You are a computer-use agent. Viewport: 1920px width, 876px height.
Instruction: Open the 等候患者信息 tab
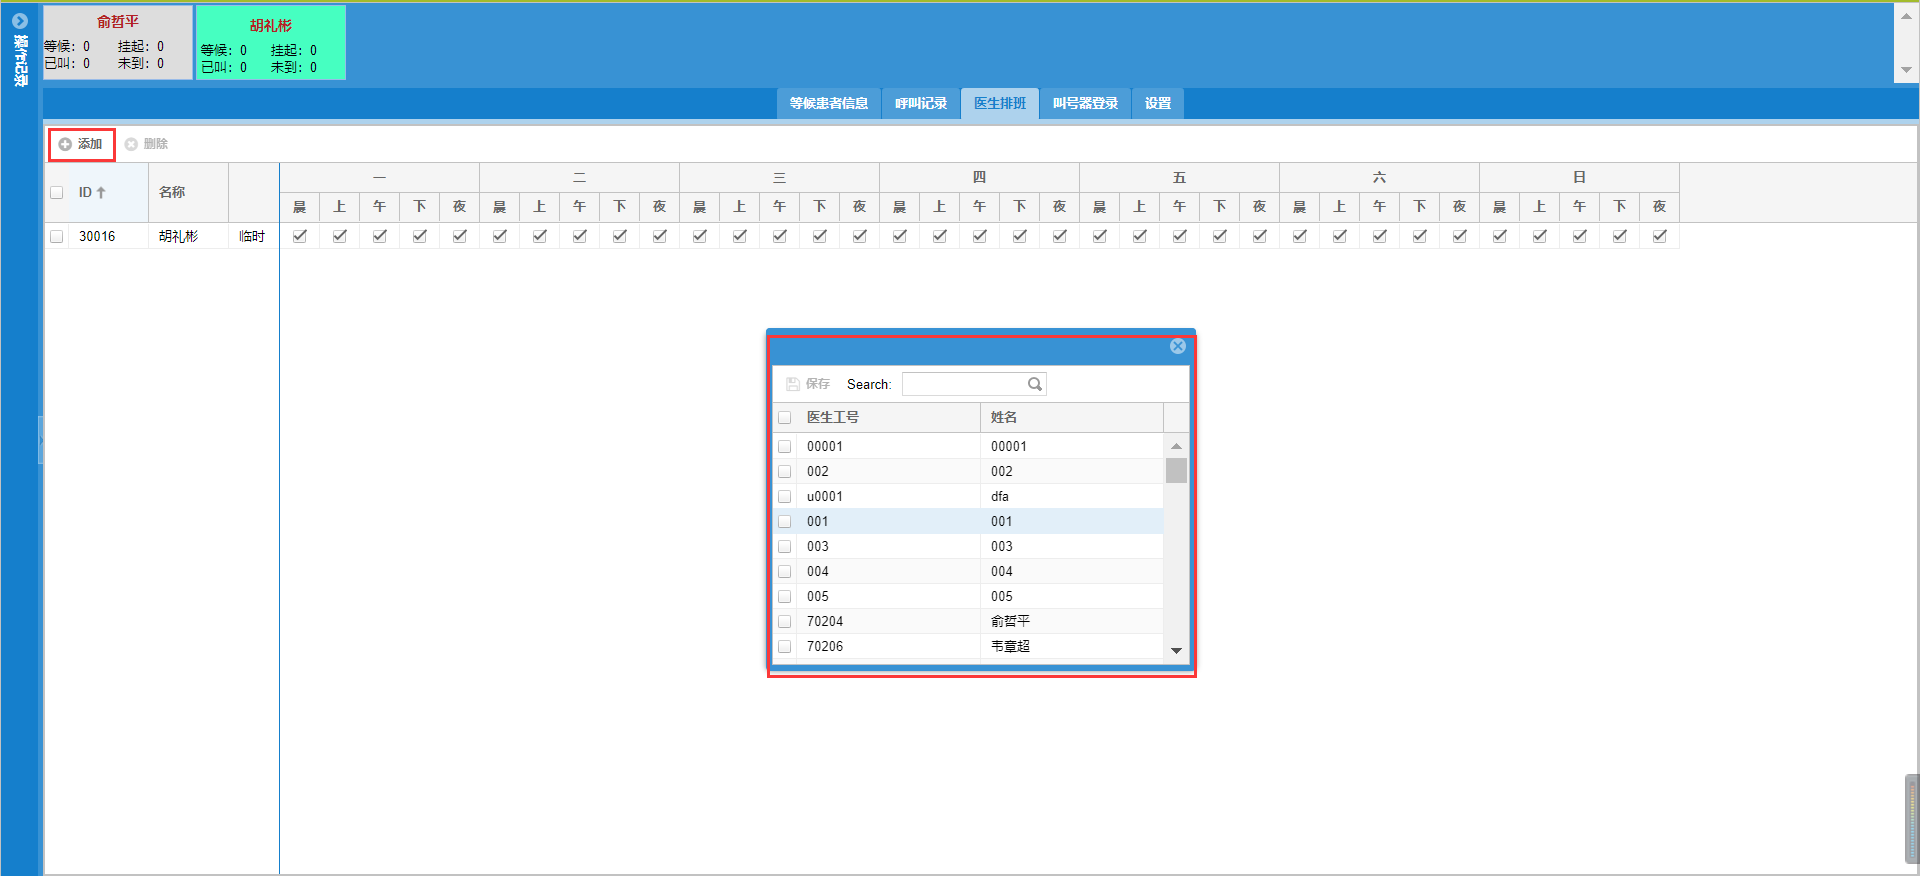point(829,103)
